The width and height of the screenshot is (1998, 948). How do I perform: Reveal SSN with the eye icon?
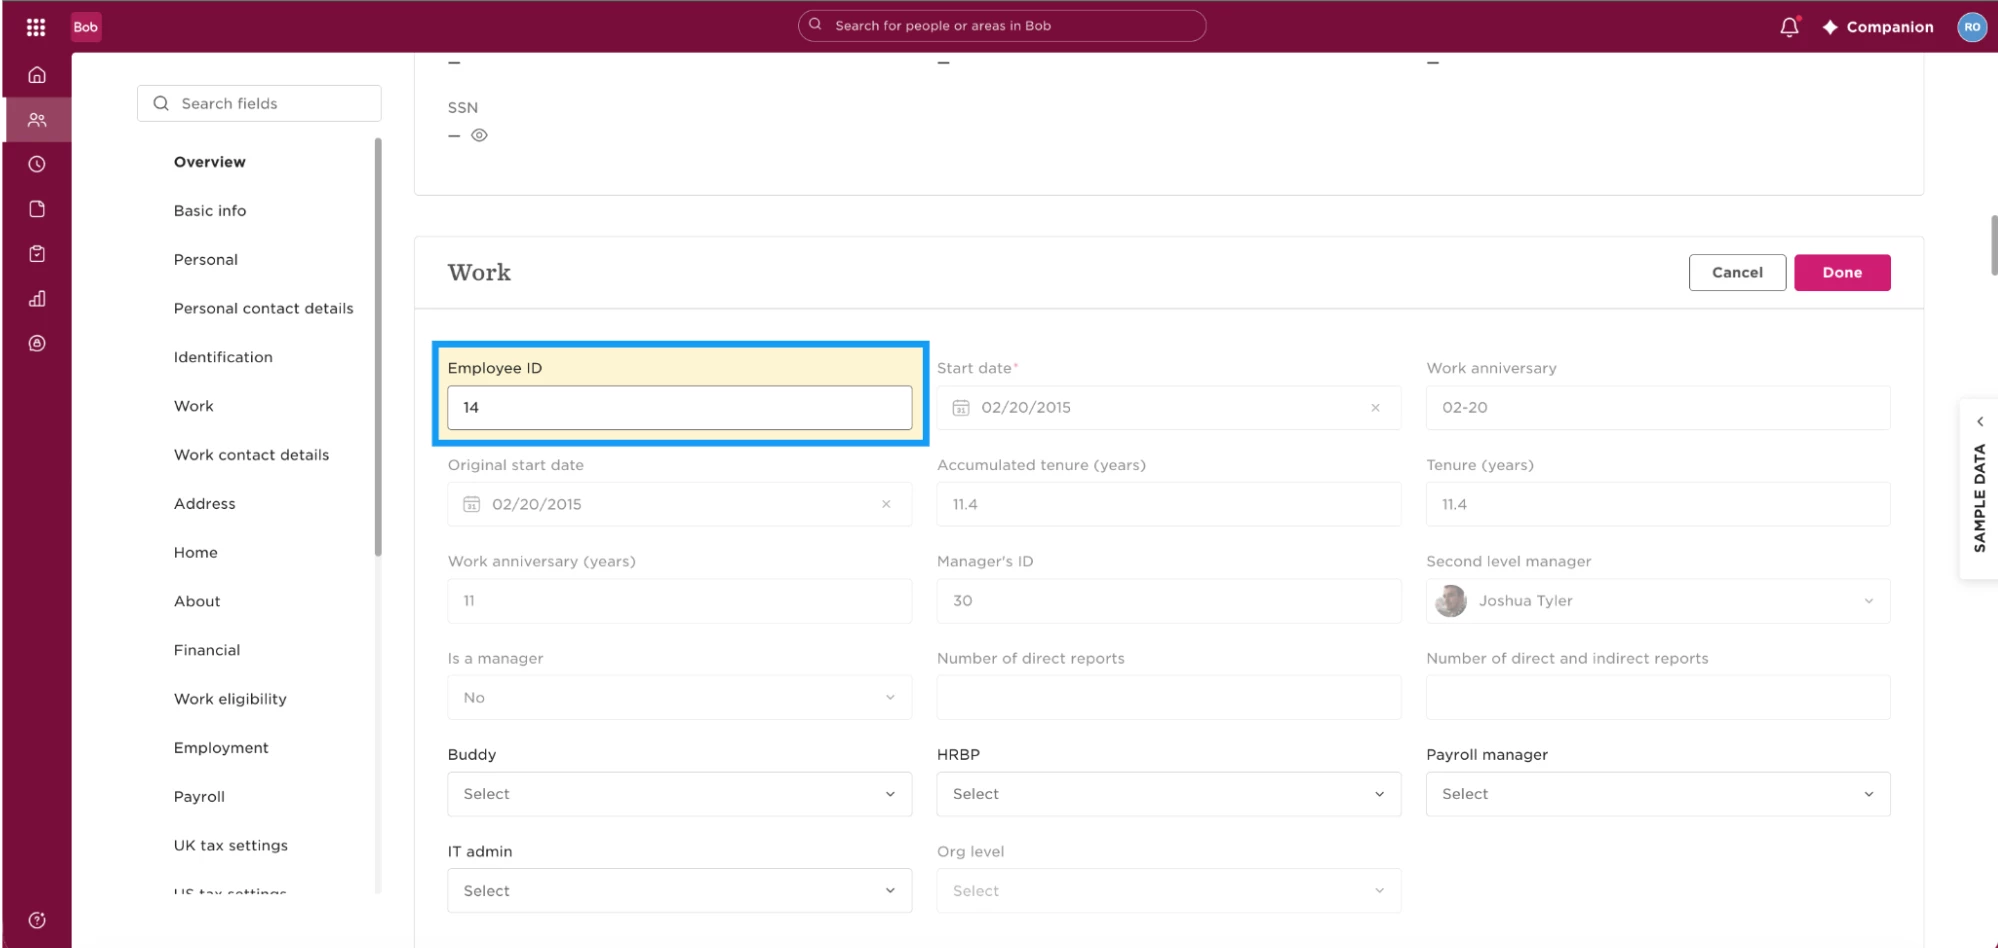click(x=479, y=135)
